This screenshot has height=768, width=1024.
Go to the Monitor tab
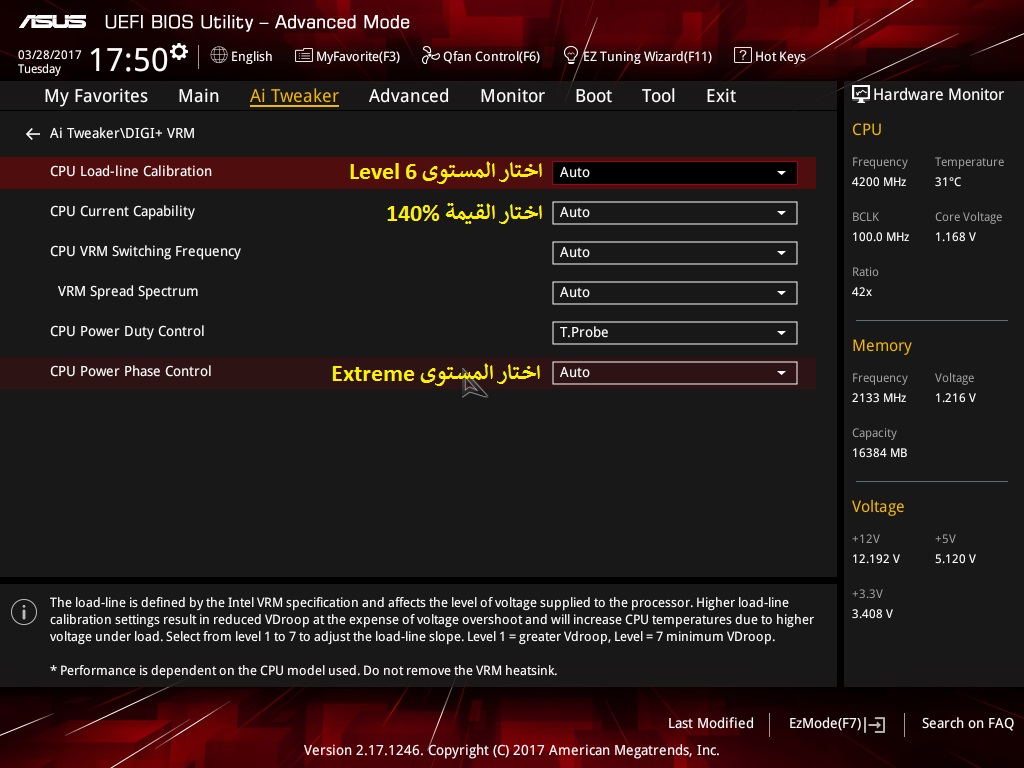click(513, 96)
